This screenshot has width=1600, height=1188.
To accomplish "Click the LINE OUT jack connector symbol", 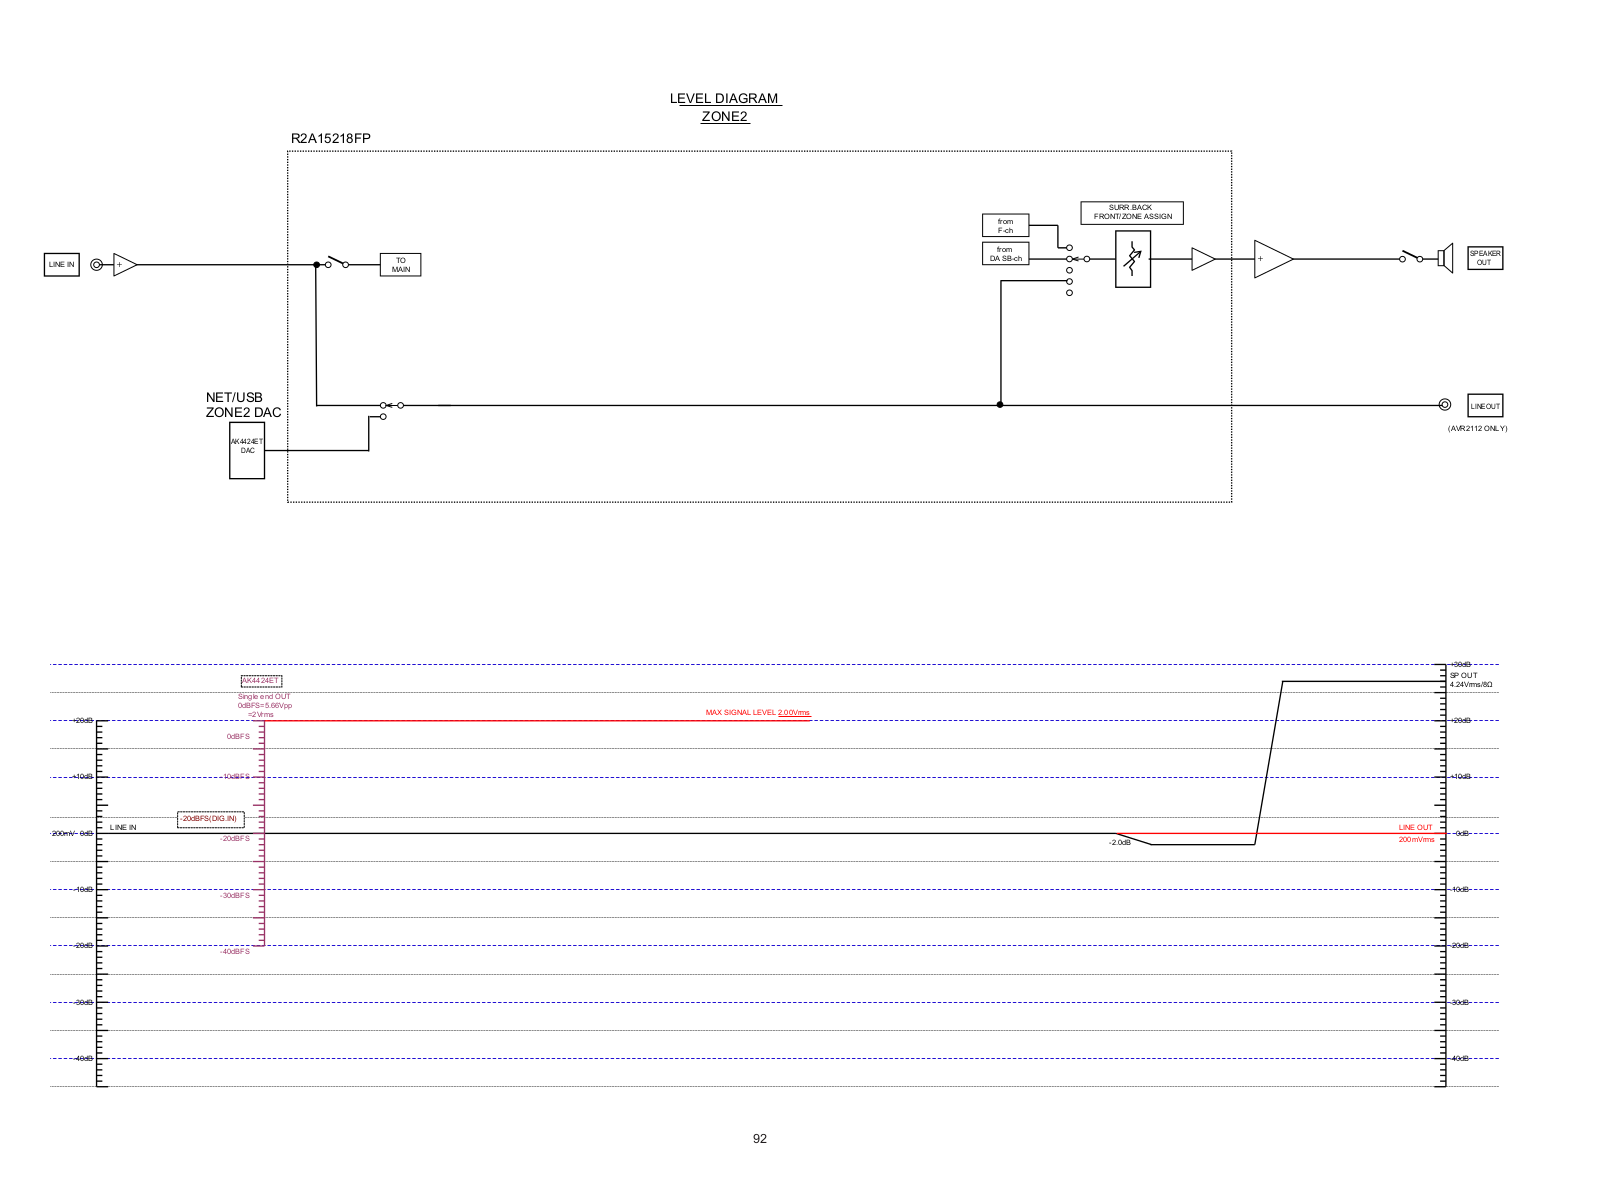I will point(1444,405).
